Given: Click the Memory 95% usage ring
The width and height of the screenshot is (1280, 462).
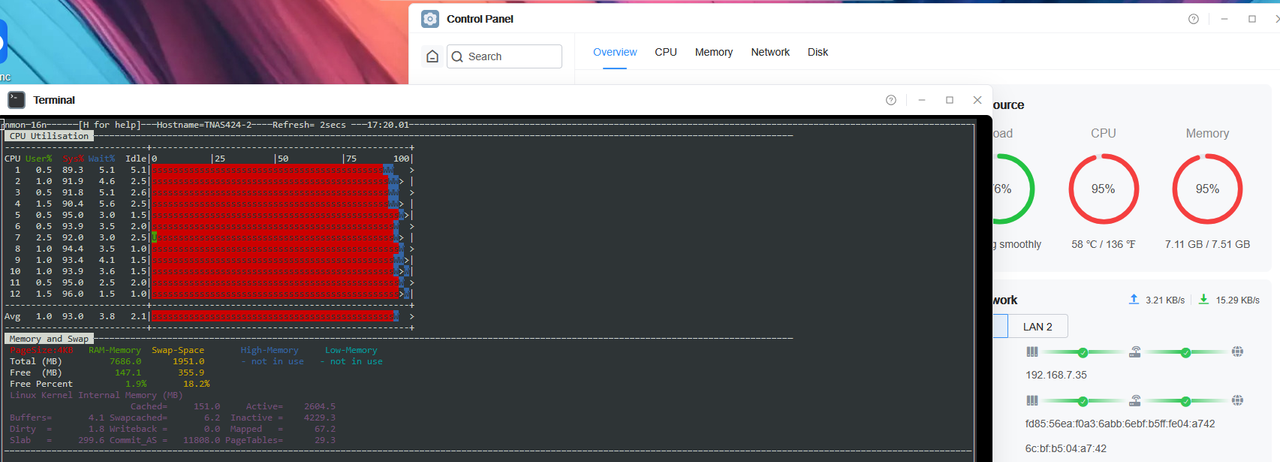Looking at the screenshot, I should click(1207, 189).
